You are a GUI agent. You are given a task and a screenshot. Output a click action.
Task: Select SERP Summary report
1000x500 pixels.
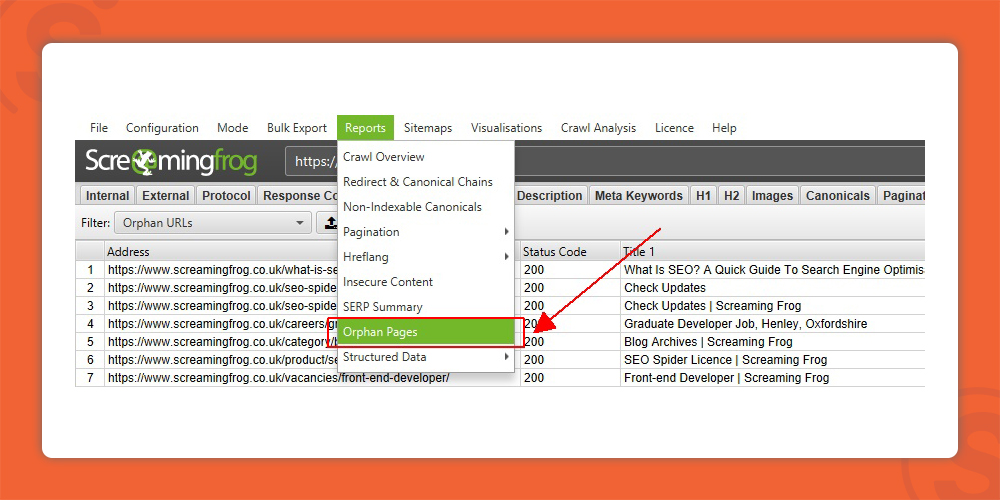(x=426, y=307)
